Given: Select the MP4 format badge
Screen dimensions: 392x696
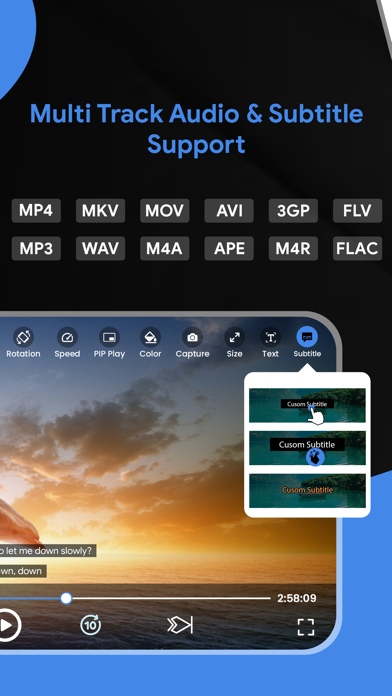Looking at the screenshot, I should [36, 210].
